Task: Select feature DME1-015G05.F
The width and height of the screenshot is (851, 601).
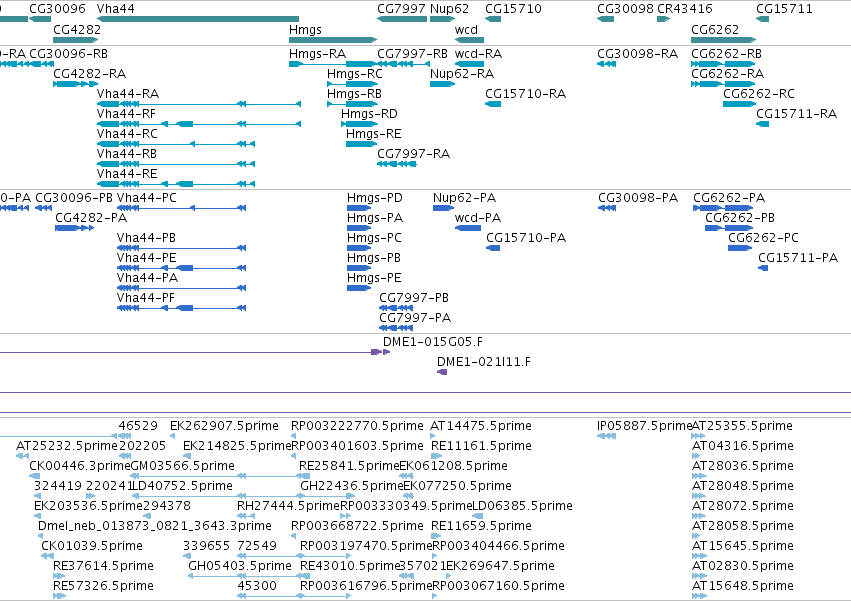Action: (x=433, y=342)
